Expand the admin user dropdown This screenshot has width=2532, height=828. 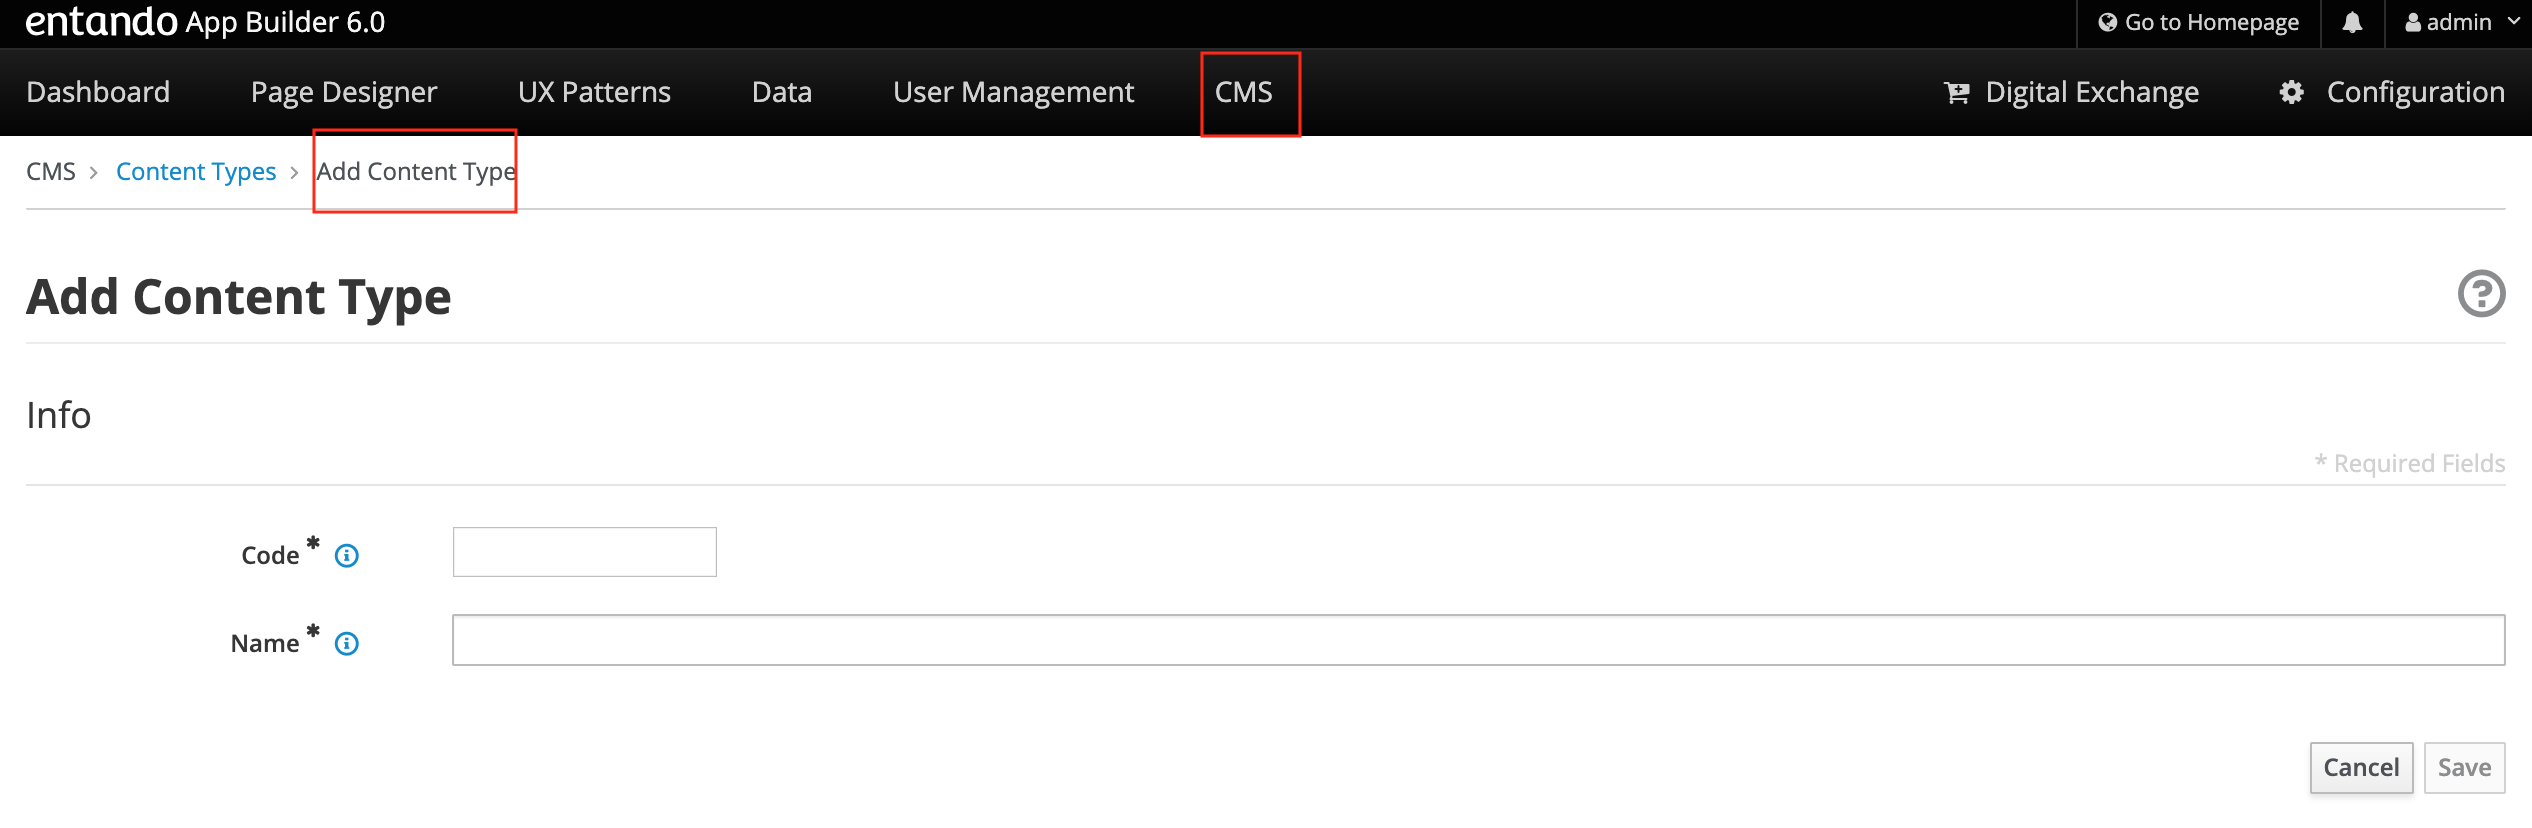(2461, 23)
